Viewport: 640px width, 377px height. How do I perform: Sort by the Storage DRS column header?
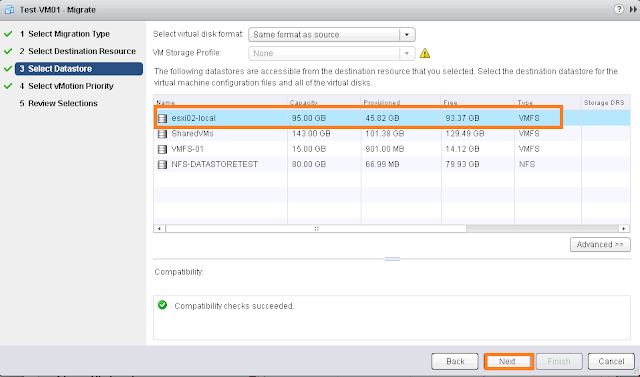pyautogui.click(x=606, y=102)
